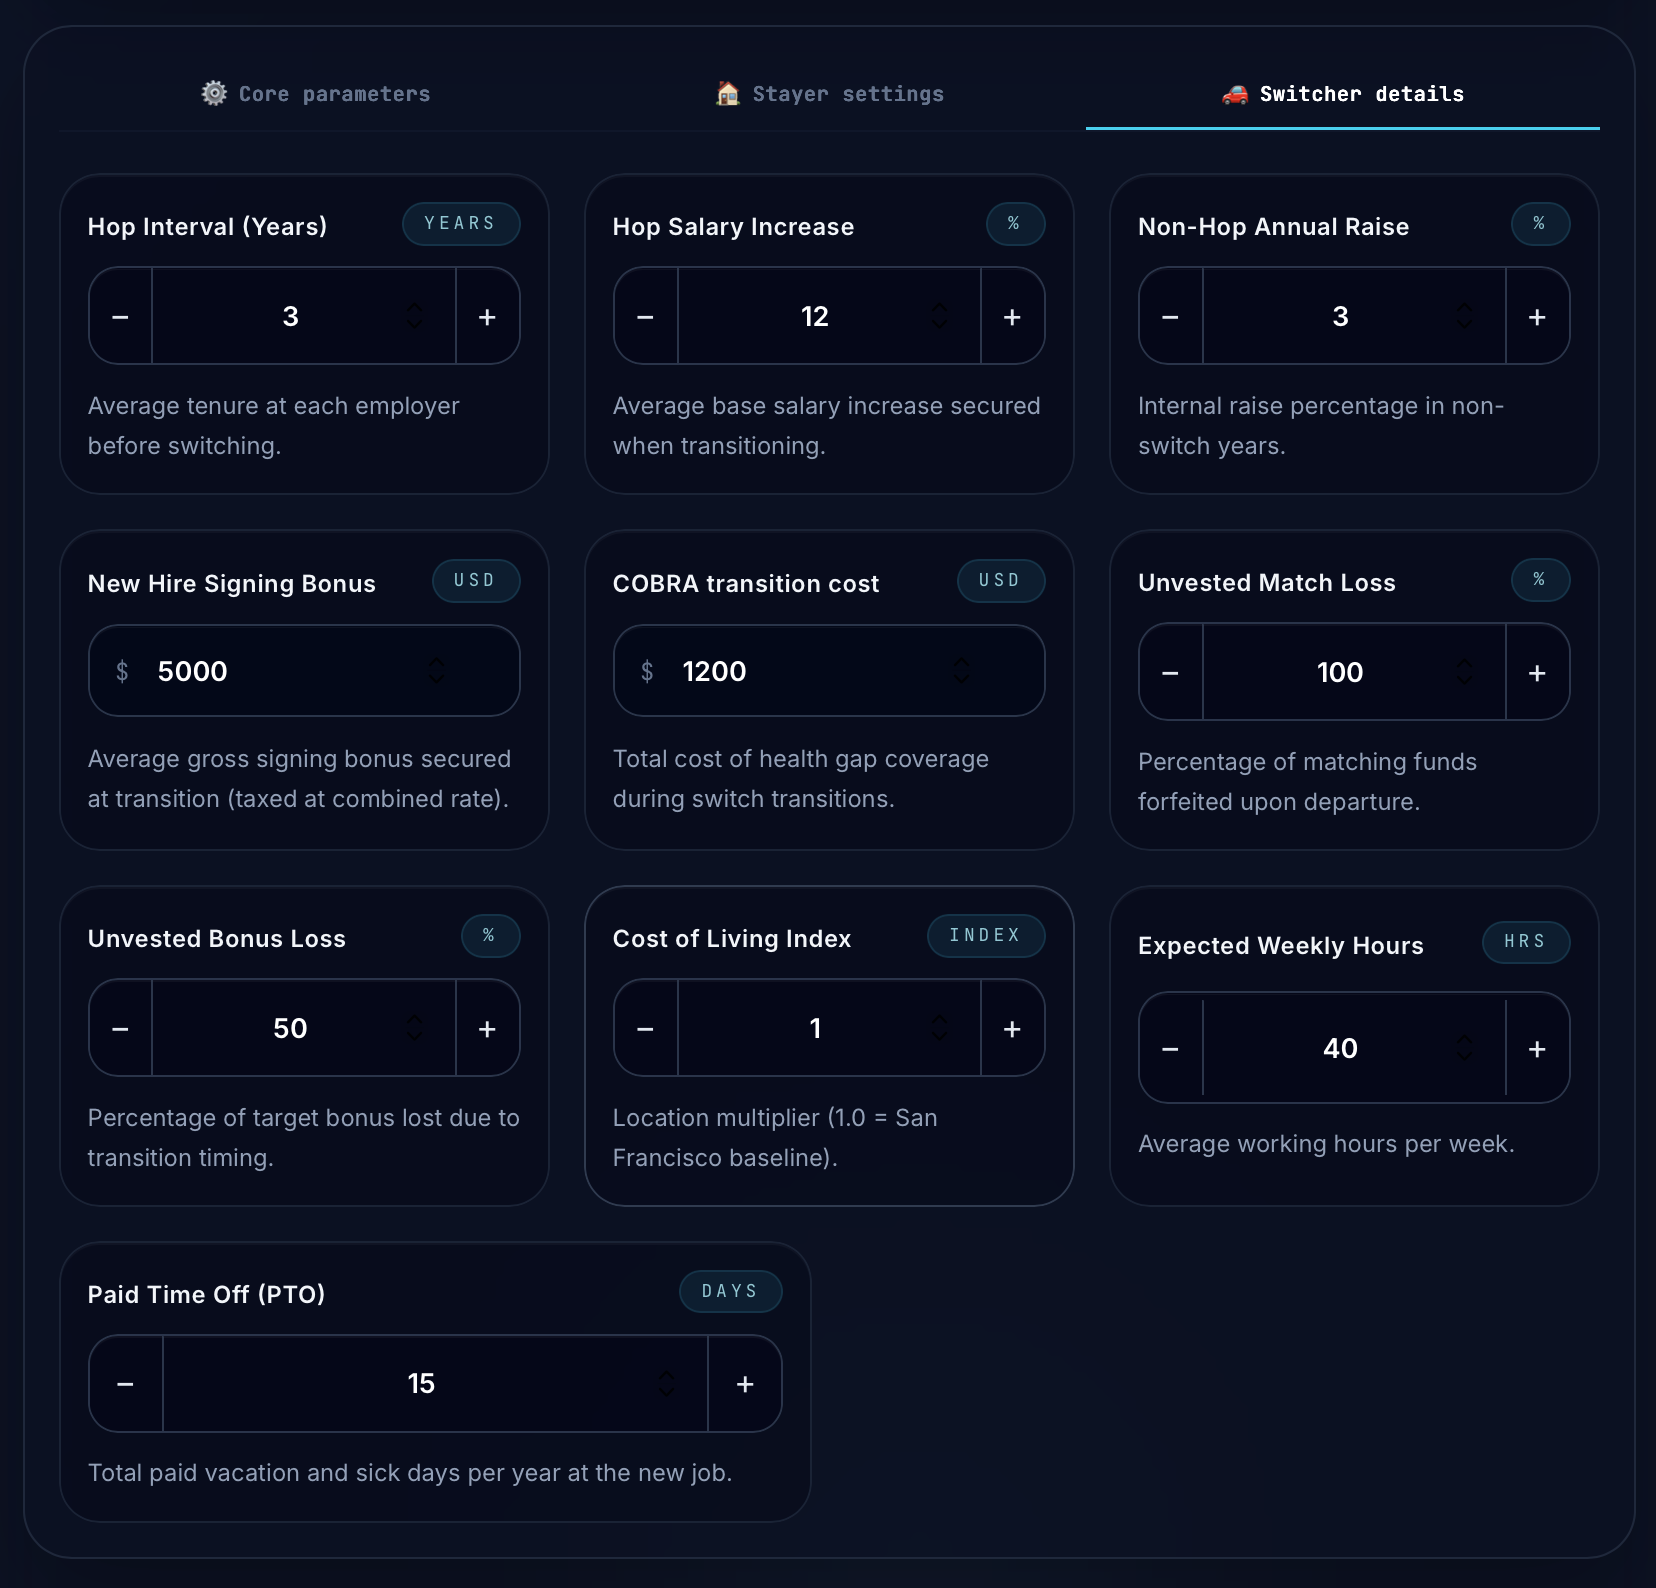Click the % badge on Unvested Bonus Loss

click(490, 936)
